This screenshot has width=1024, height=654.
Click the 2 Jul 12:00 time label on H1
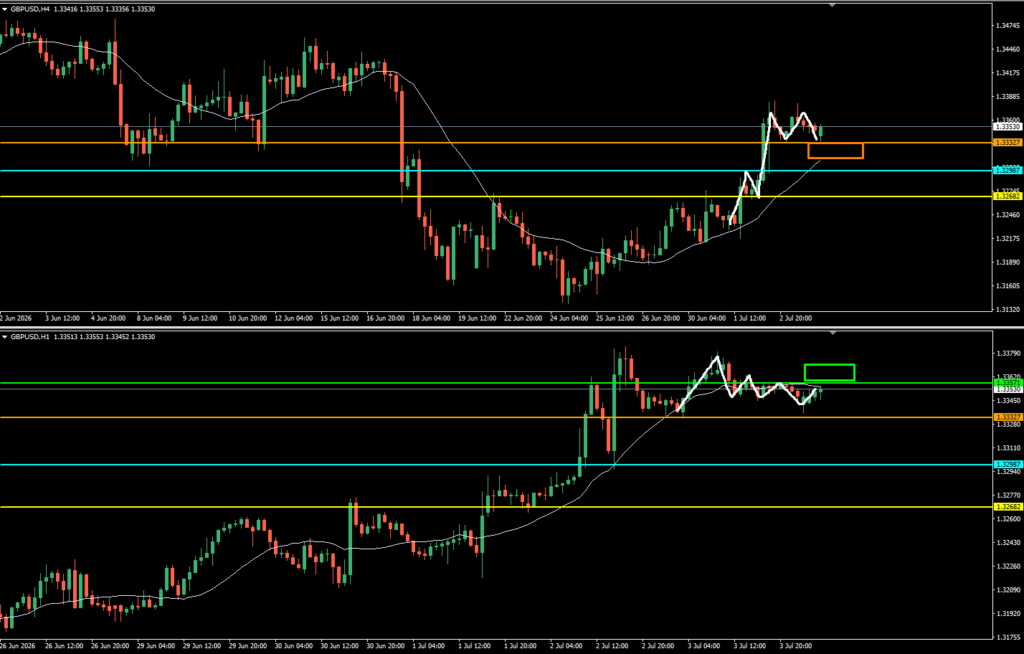point(613,646)
